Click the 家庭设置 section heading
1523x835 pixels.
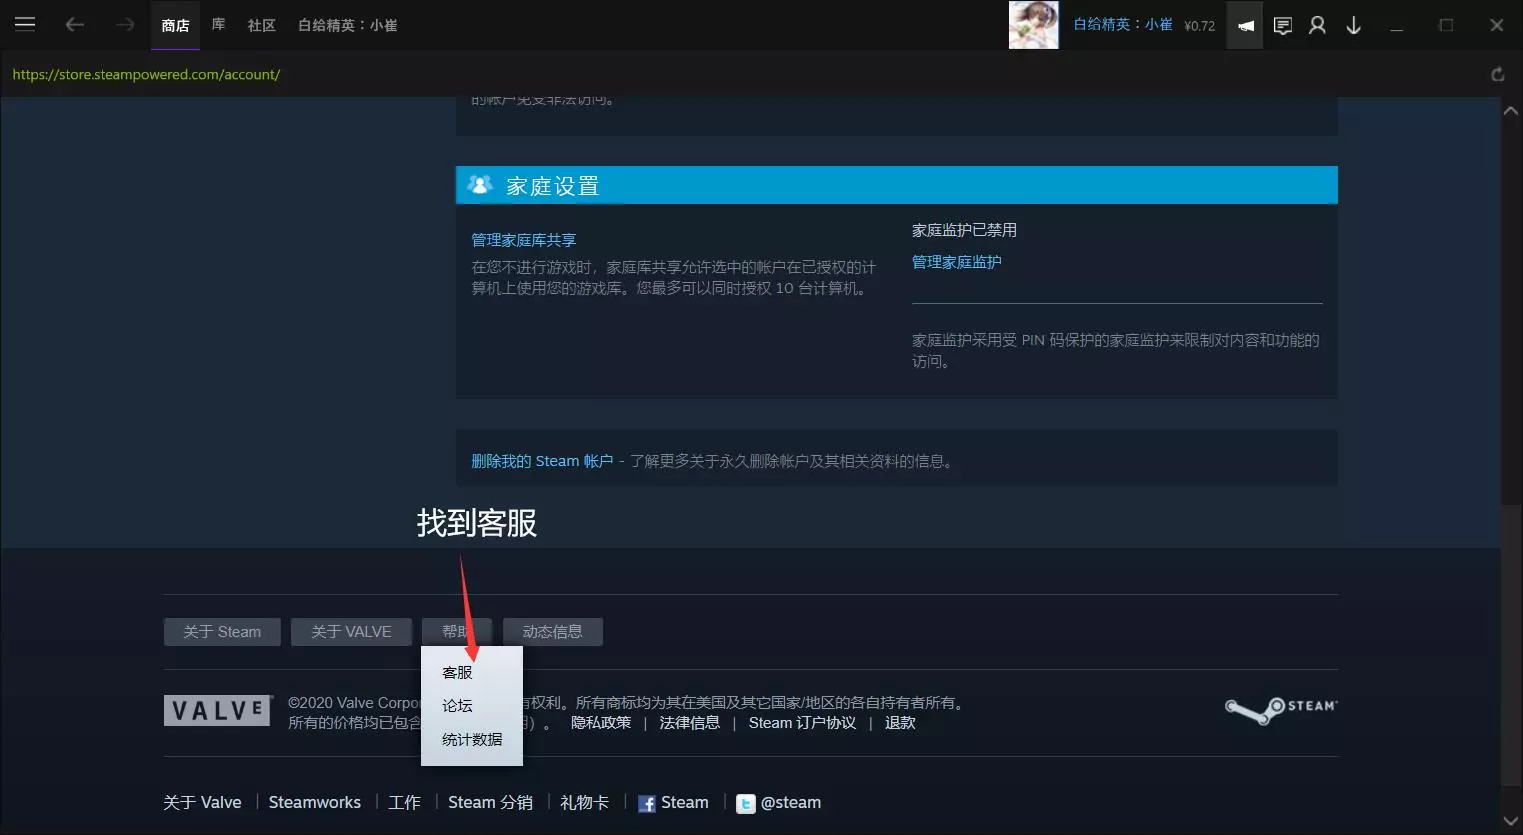[553, 186]
